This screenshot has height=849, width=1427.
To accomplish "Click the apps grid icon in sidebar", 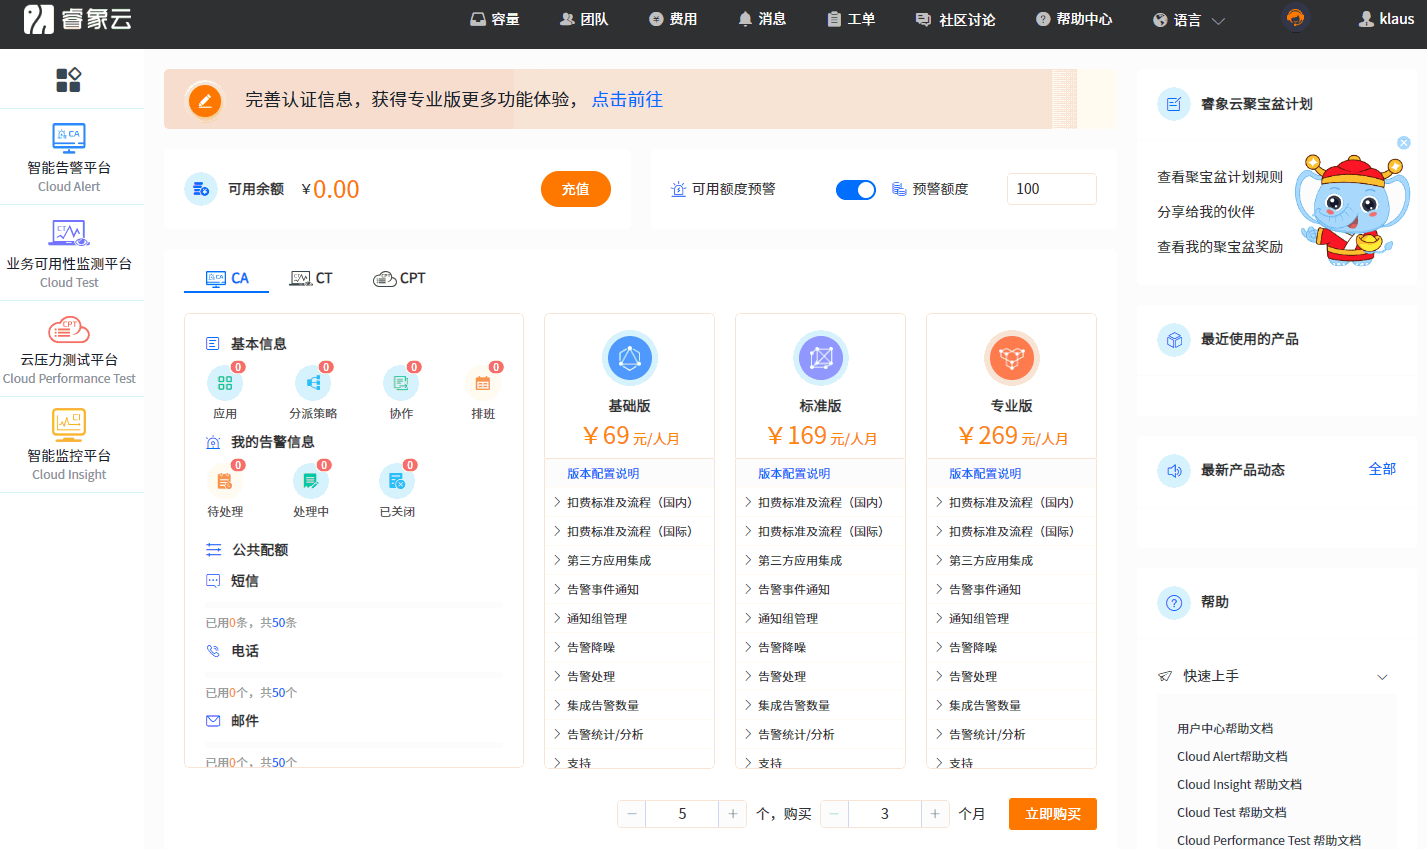I will pyautogui.click(x=68, y=80).
